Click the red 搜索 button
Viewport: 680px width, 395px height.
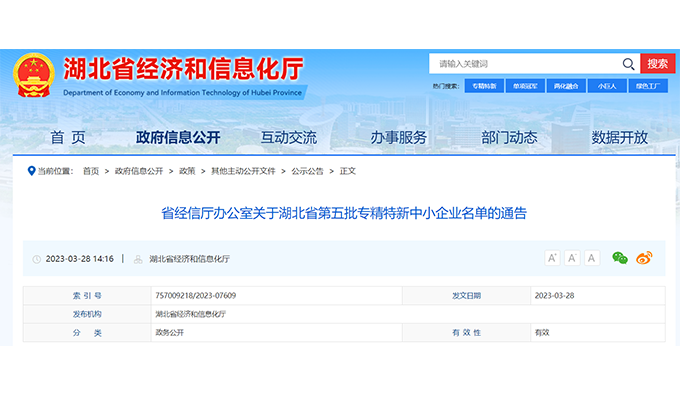click(x=657, y=64)
